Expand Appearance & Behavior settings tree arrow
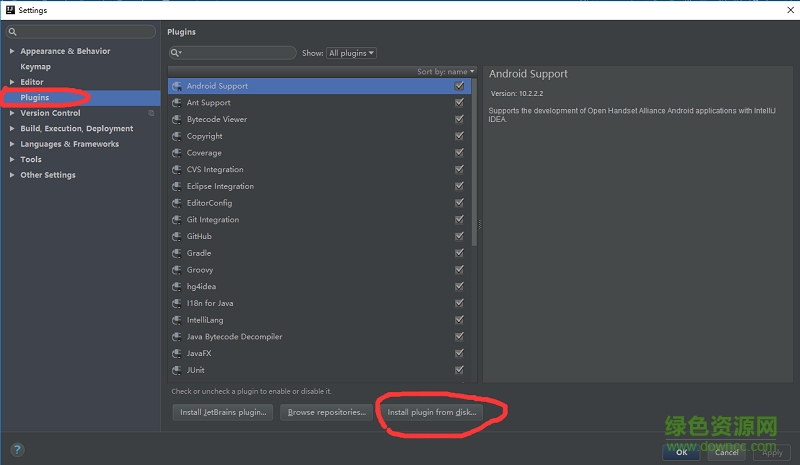The height and width of the screenshot is (465, 800). pyautogui.click(x=12, y=51)
